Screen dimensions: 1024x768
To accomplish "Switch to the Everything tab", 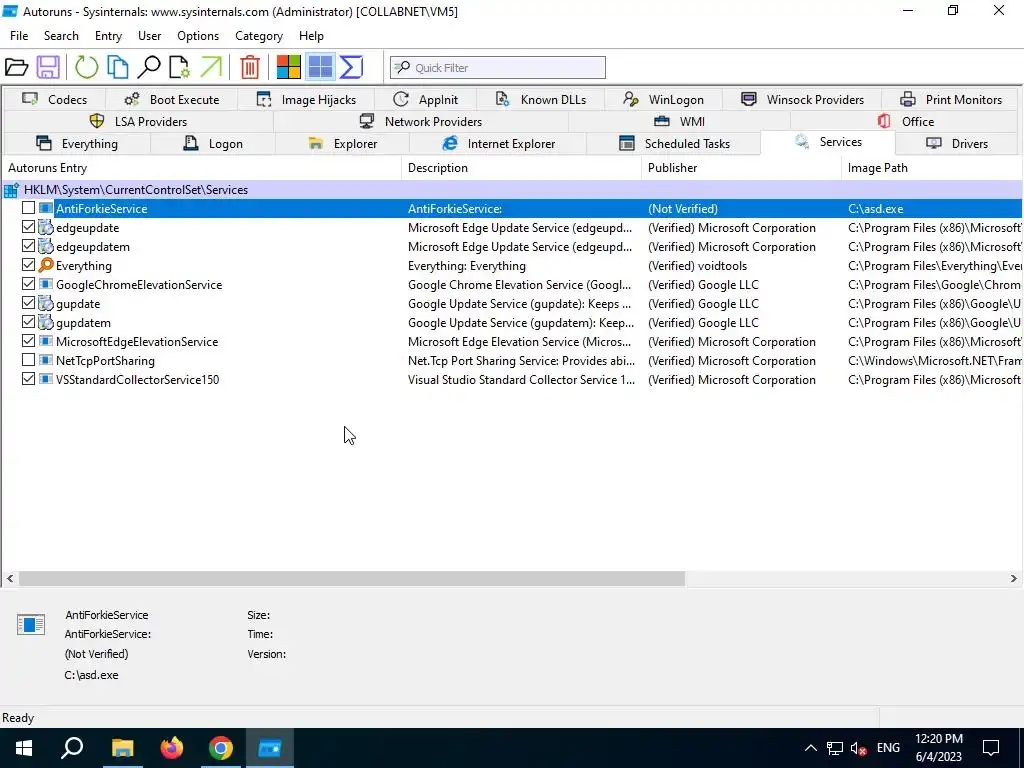I will coord(77,144).
